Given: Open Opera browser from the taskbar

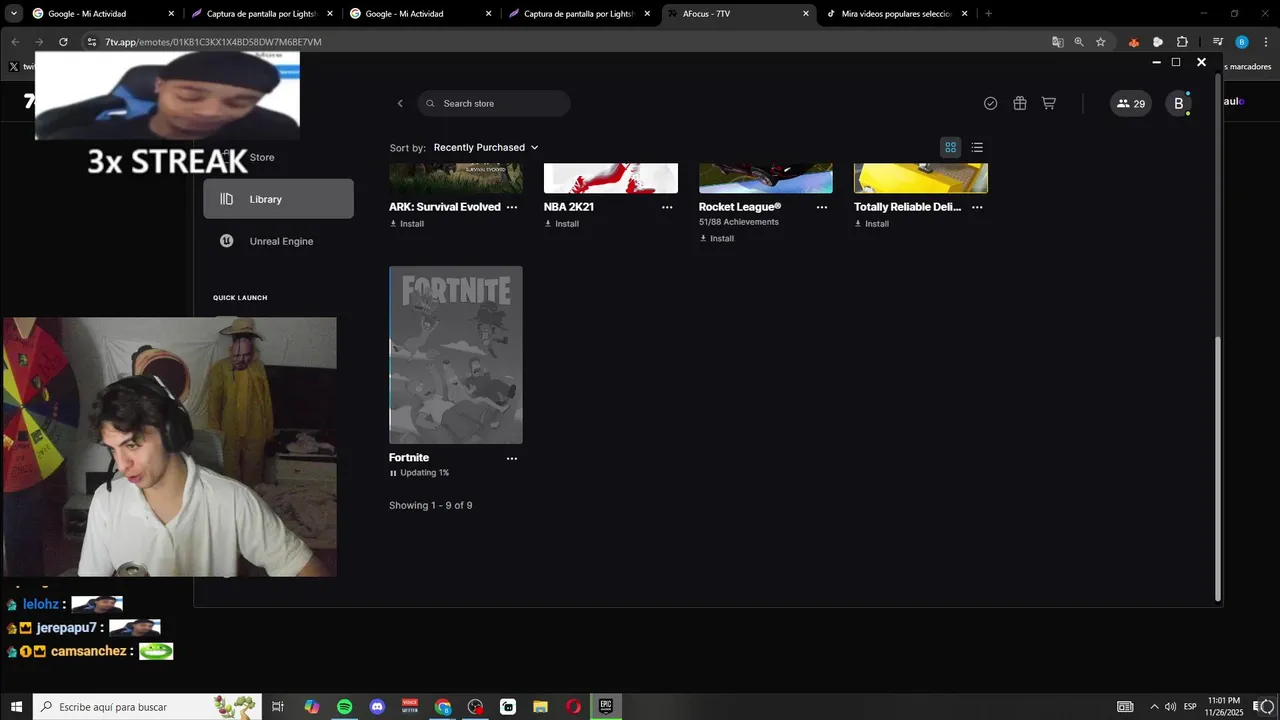Looking at the screenshot, I should point(573,707).
